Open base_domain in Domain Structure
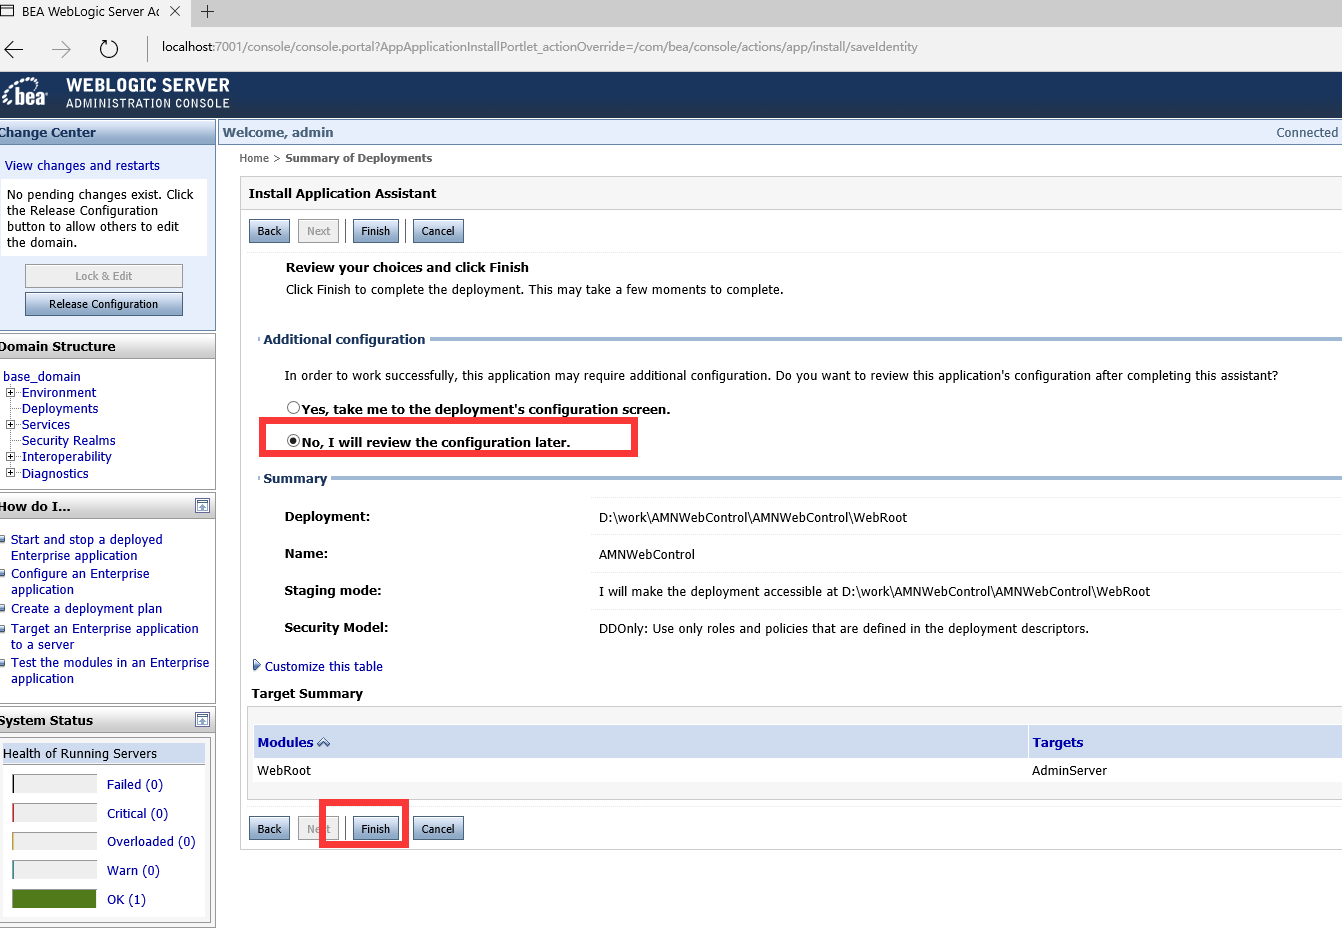1342x942 pixels. coord(42,377)
